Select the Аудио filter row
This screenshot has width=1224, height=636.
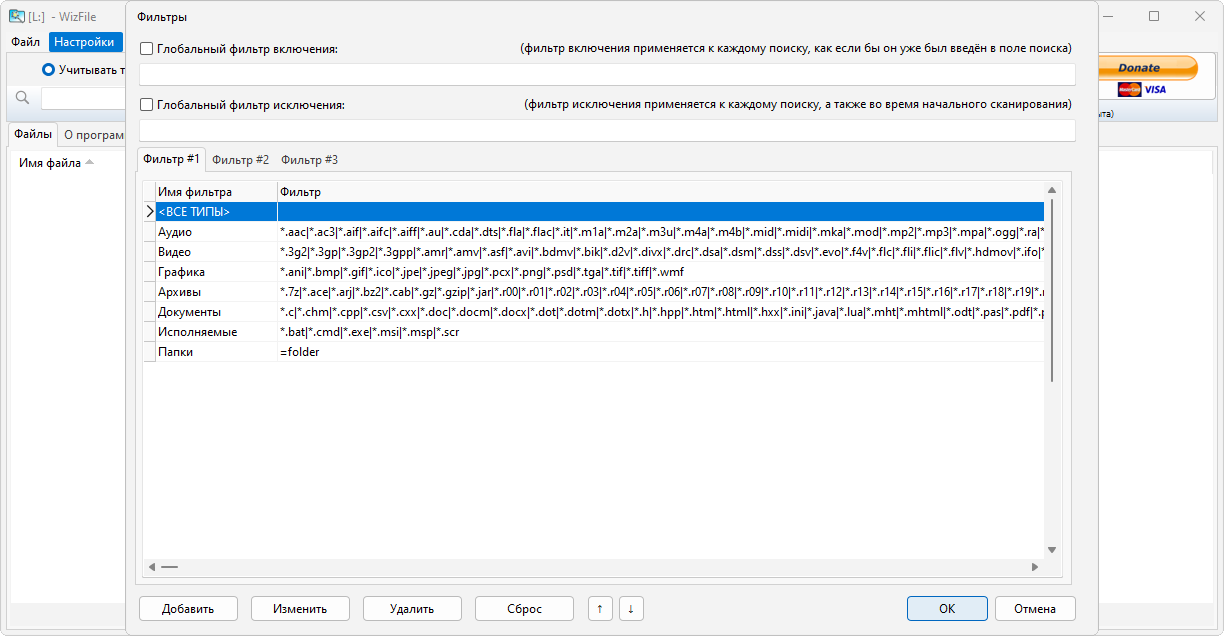click(x=600, y=231)
